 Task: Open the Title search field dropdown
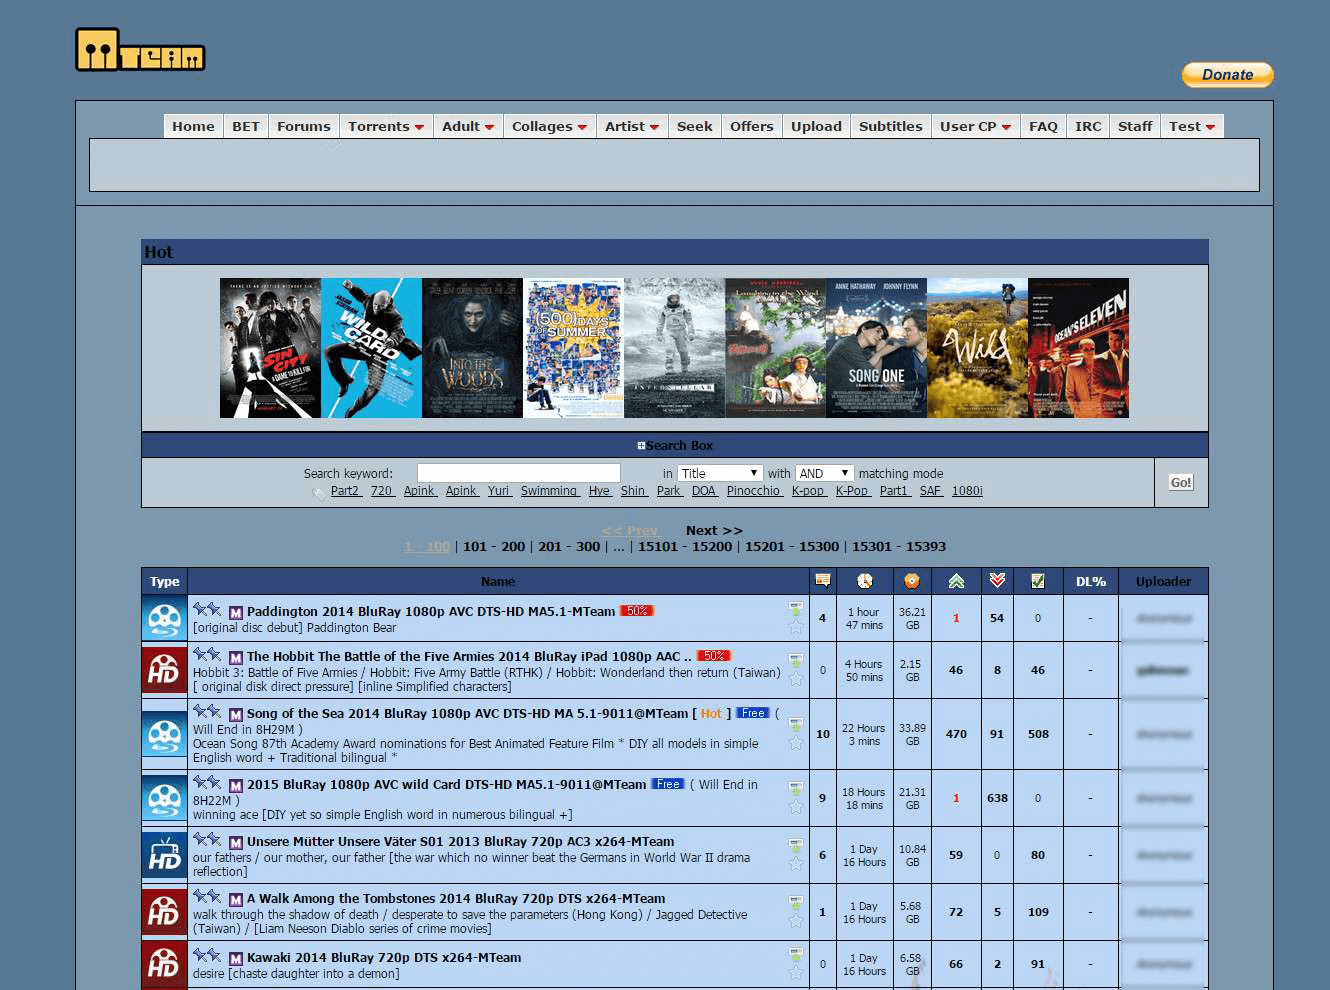click(720, 473)
